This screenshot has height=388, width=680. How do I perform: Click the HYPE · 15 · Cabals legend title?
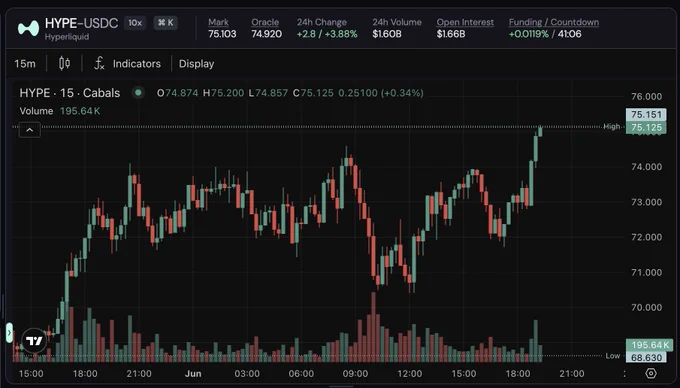click(x=70, y=93)
